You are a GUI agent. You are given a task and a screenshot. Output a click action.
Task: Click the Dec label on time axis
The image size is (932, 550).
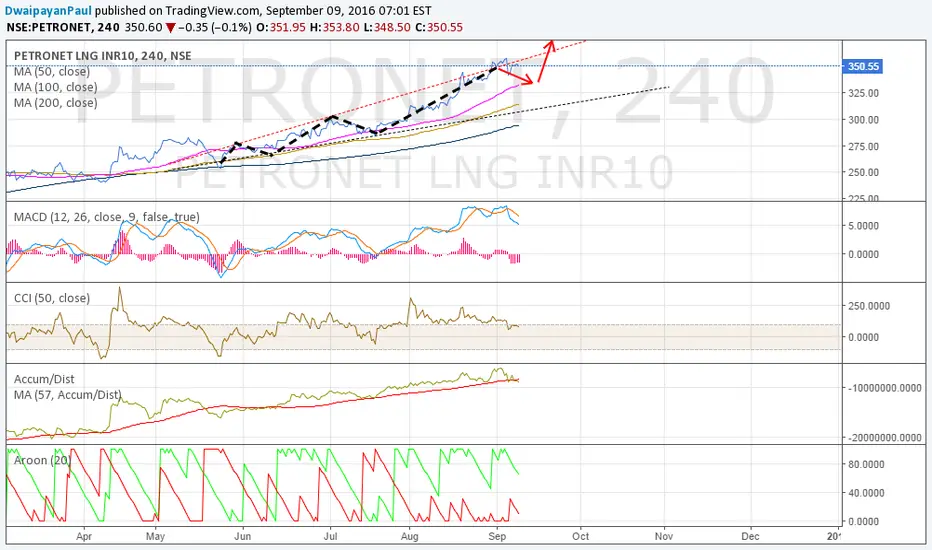(x=751, y=536)
